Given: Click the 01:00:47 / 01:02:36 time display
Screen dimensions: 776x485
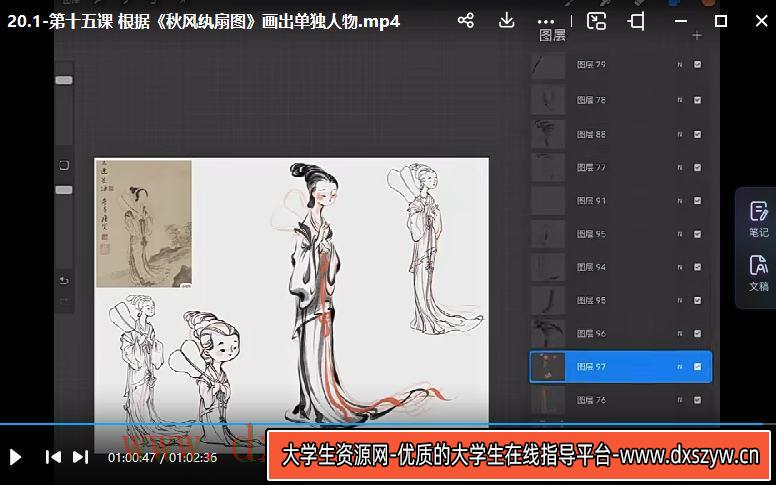Looking at the screenshot, I should click(162, 457).
